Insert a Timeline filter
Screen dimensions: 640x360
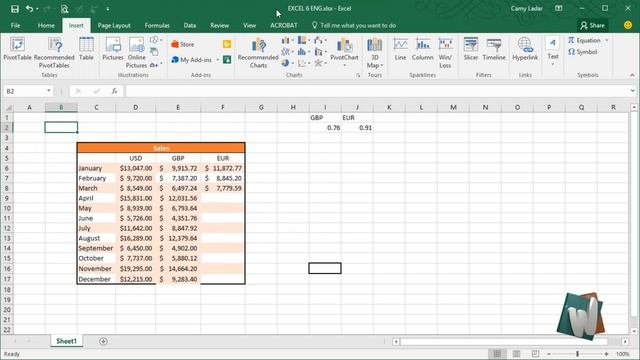(494, 49)
